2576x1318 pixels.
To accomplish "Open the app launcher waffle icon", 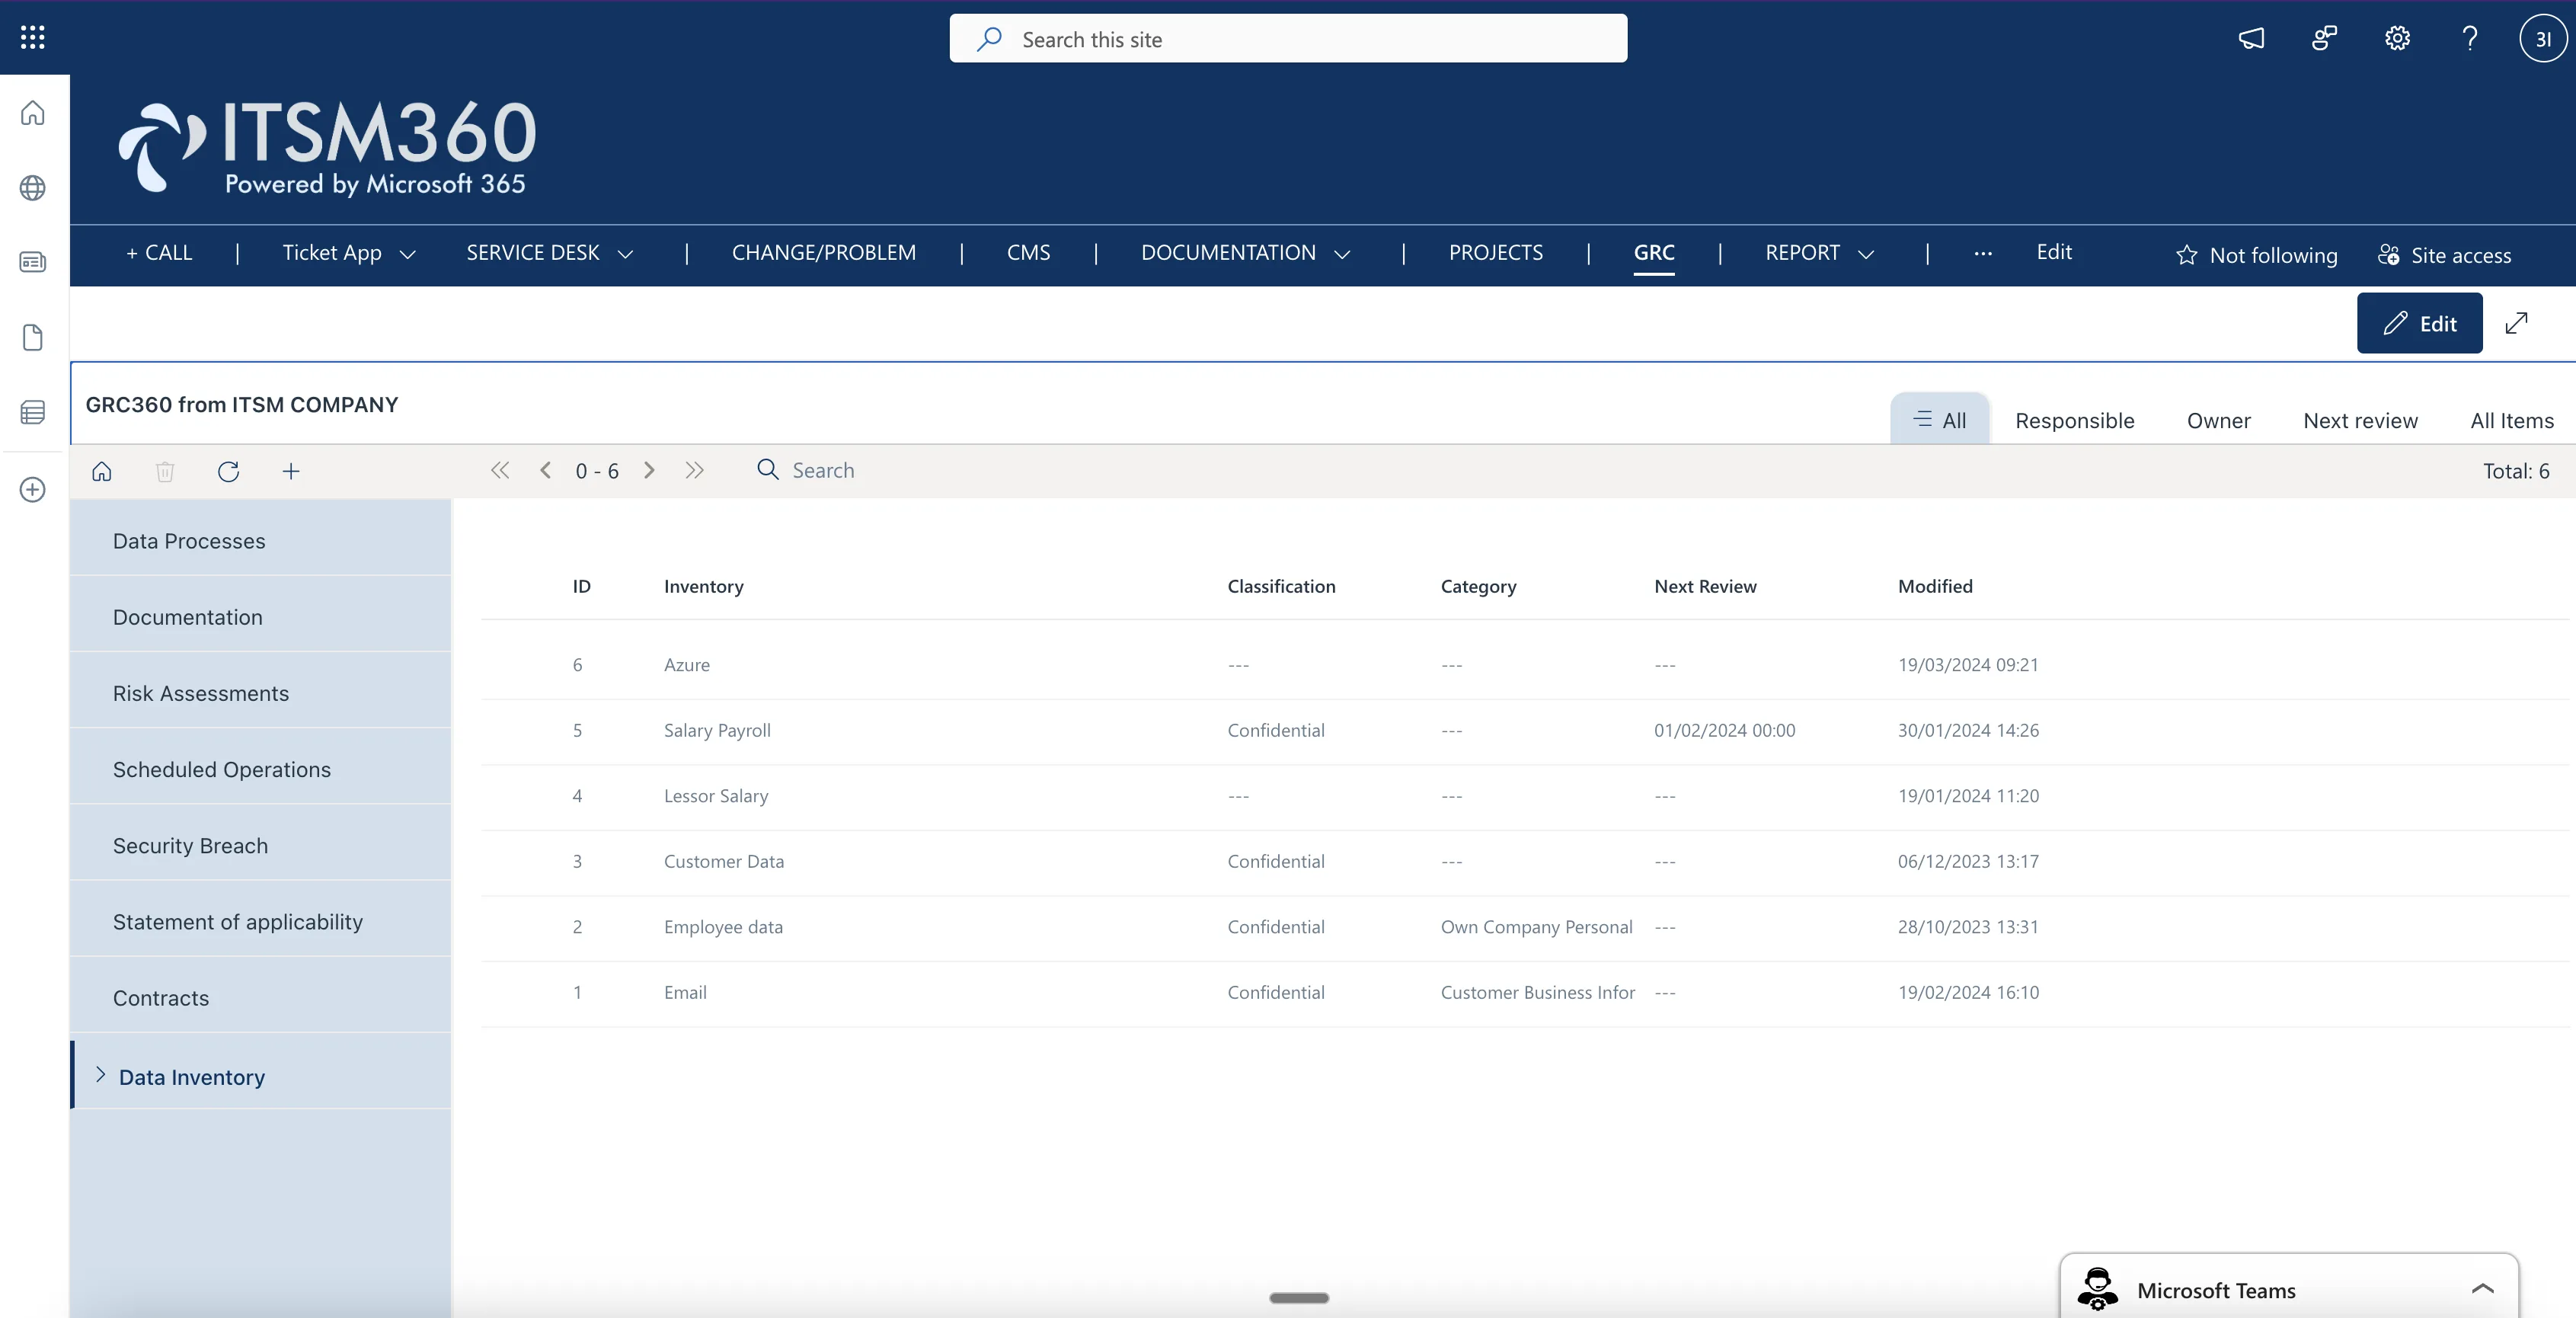I will (x=32, y=38).
